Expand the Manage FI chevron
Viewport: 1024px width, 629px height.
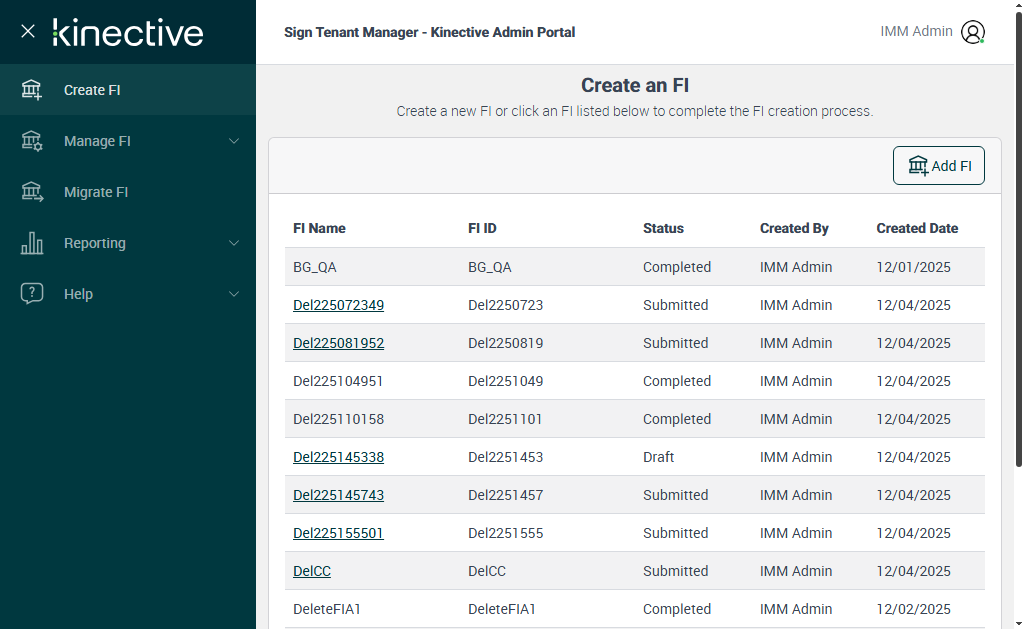pyautogui.click(x=234, y=141)
